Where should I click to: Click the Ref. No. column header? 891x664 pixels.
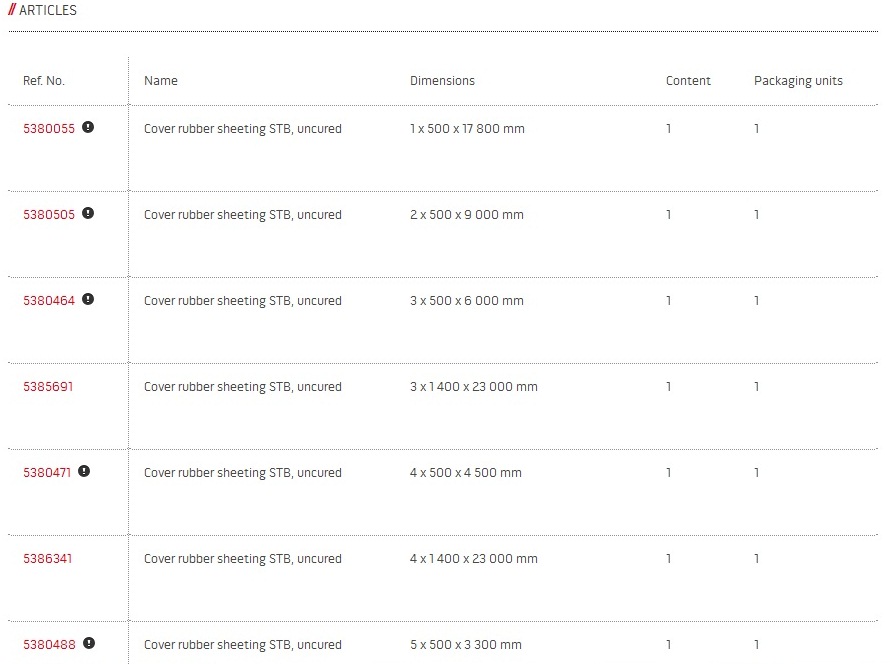(44, 81)
